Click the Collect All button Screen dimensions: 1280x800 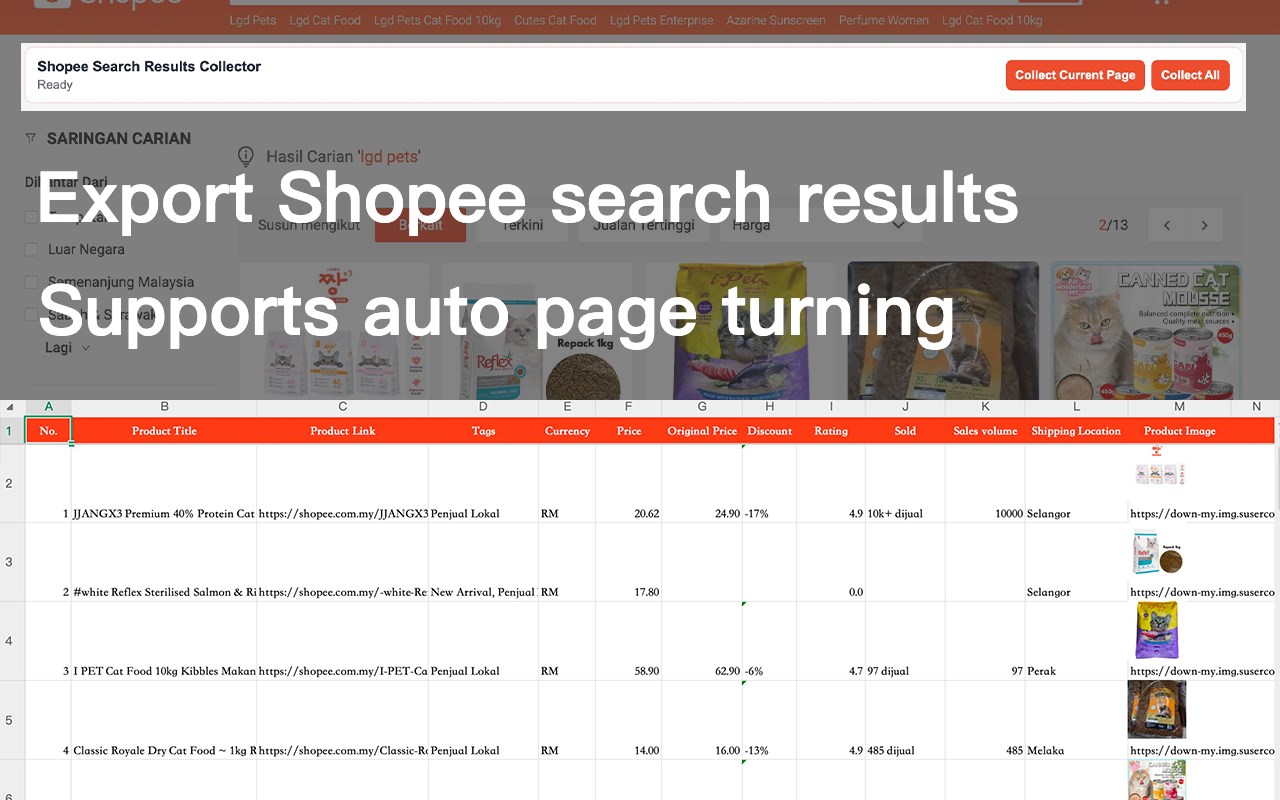[x=1190, y=75]
